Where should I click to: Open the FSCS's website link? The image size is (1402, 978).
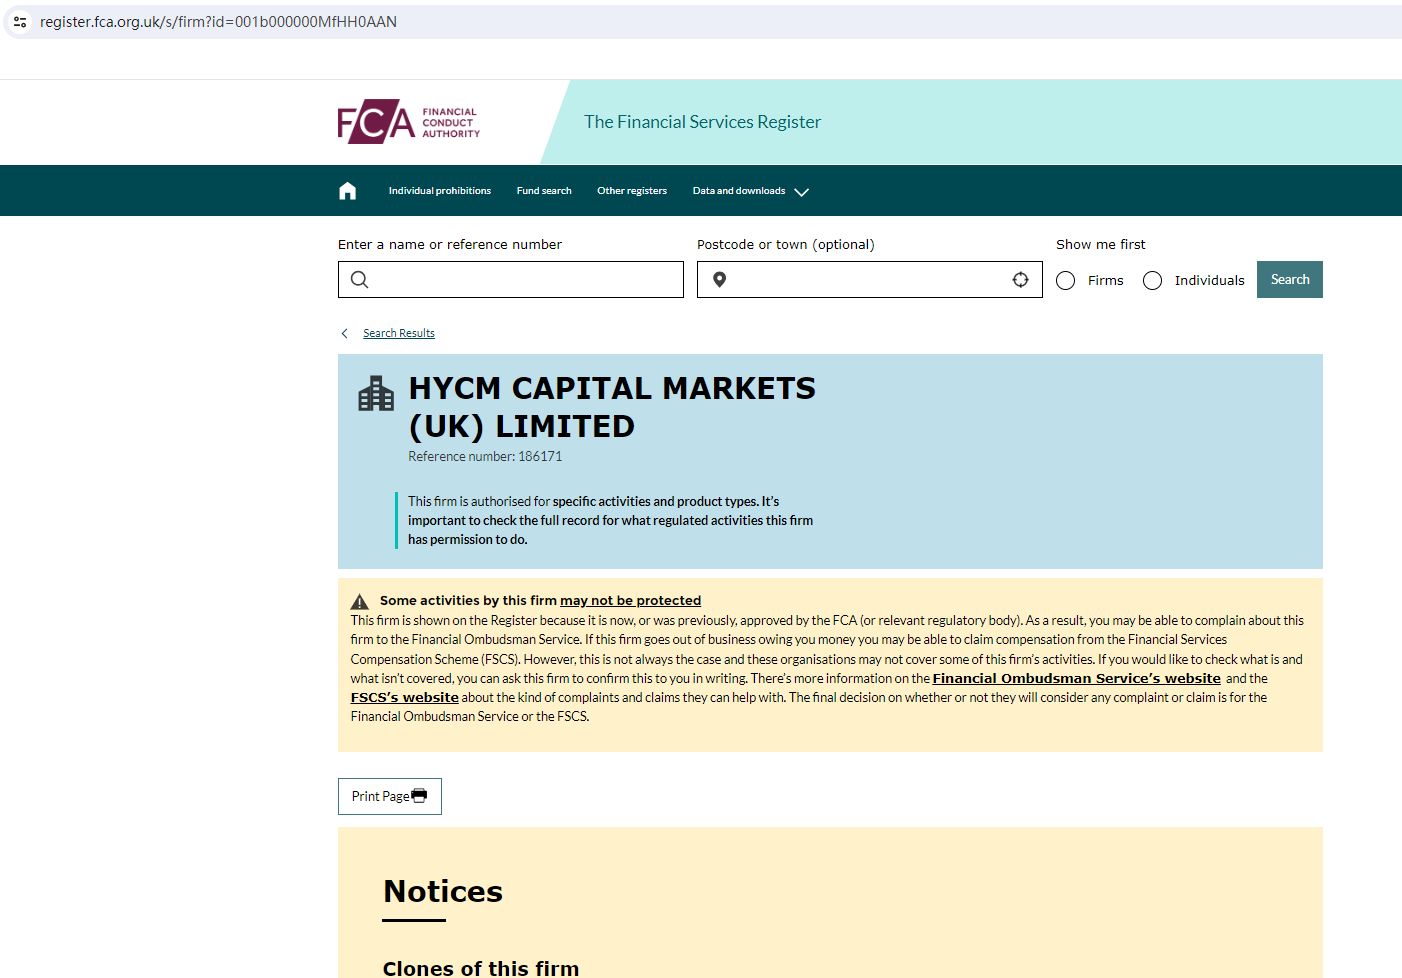click(404, 698)
